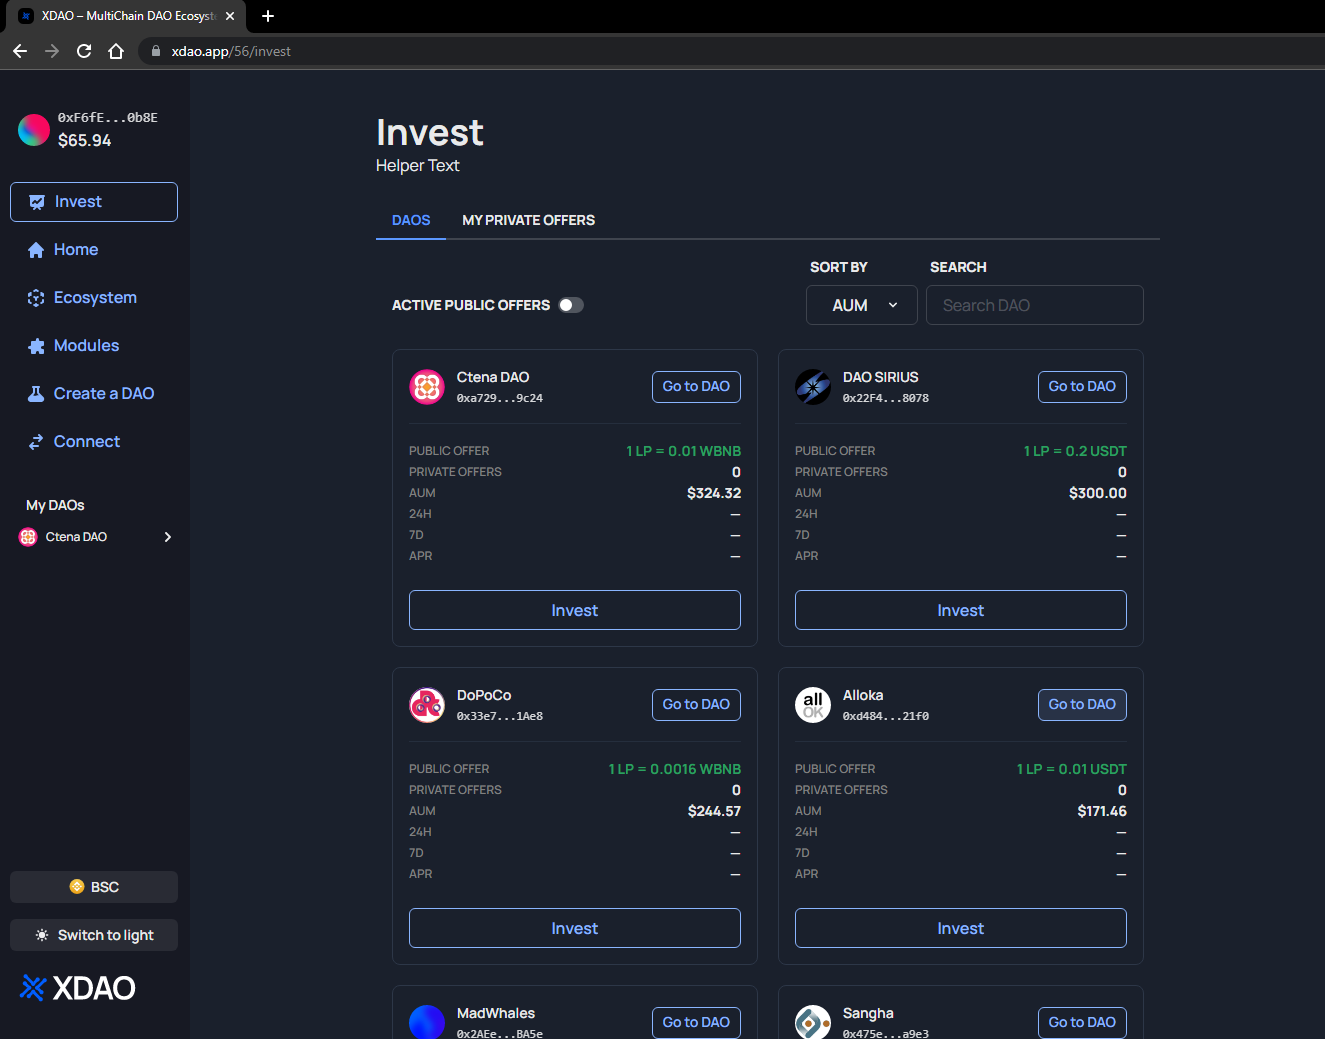1325x1039 pixels.
Task: Click public offer 1 LP = 0.2 USDT
Action: (1075, 451)
